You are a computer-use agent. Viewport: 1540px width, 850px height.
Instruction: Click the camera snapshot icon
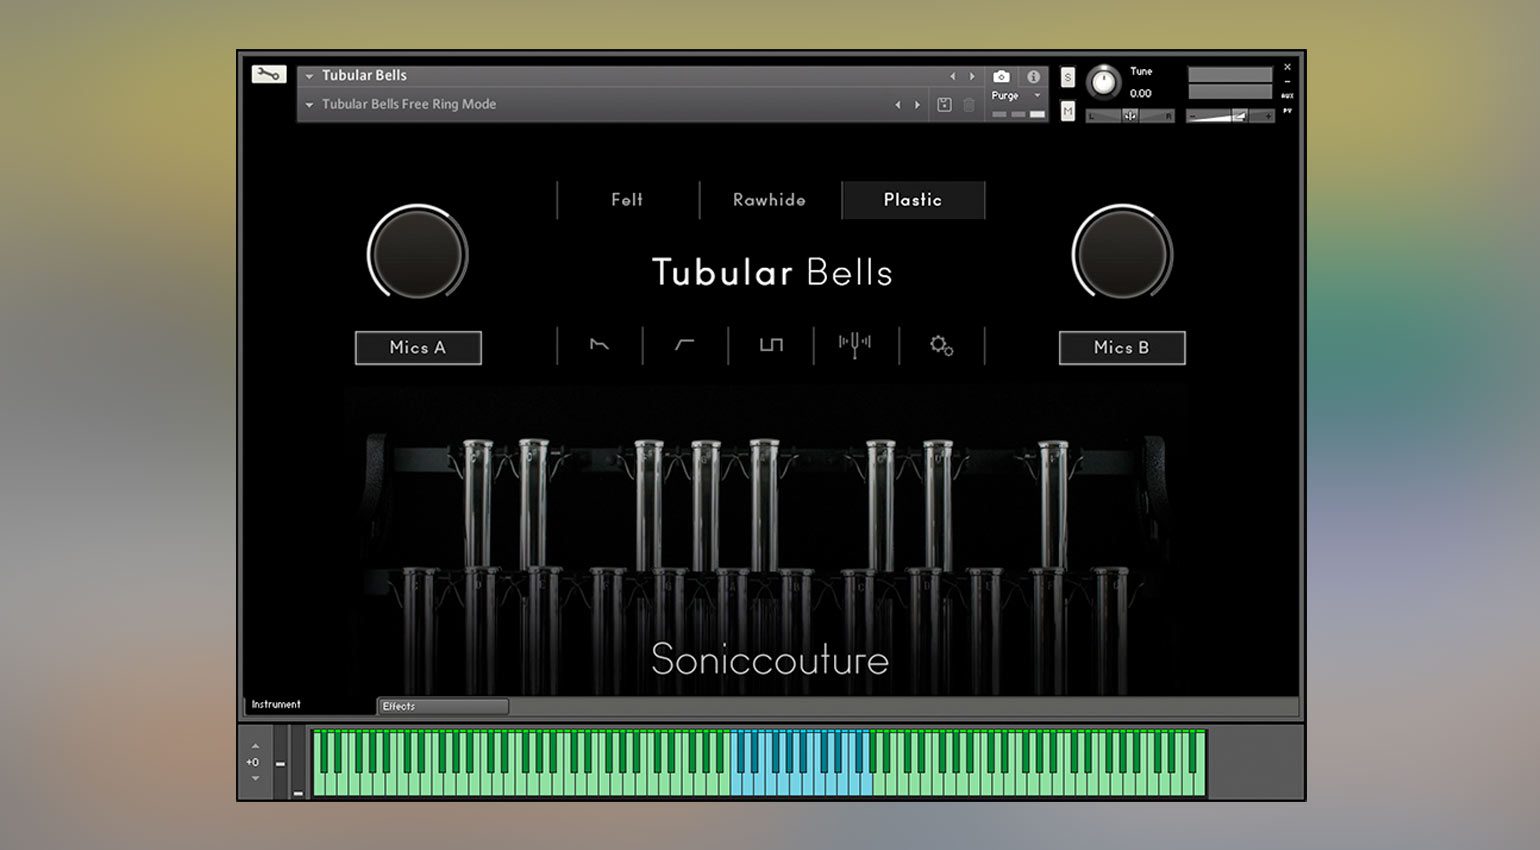[1001, 76]
